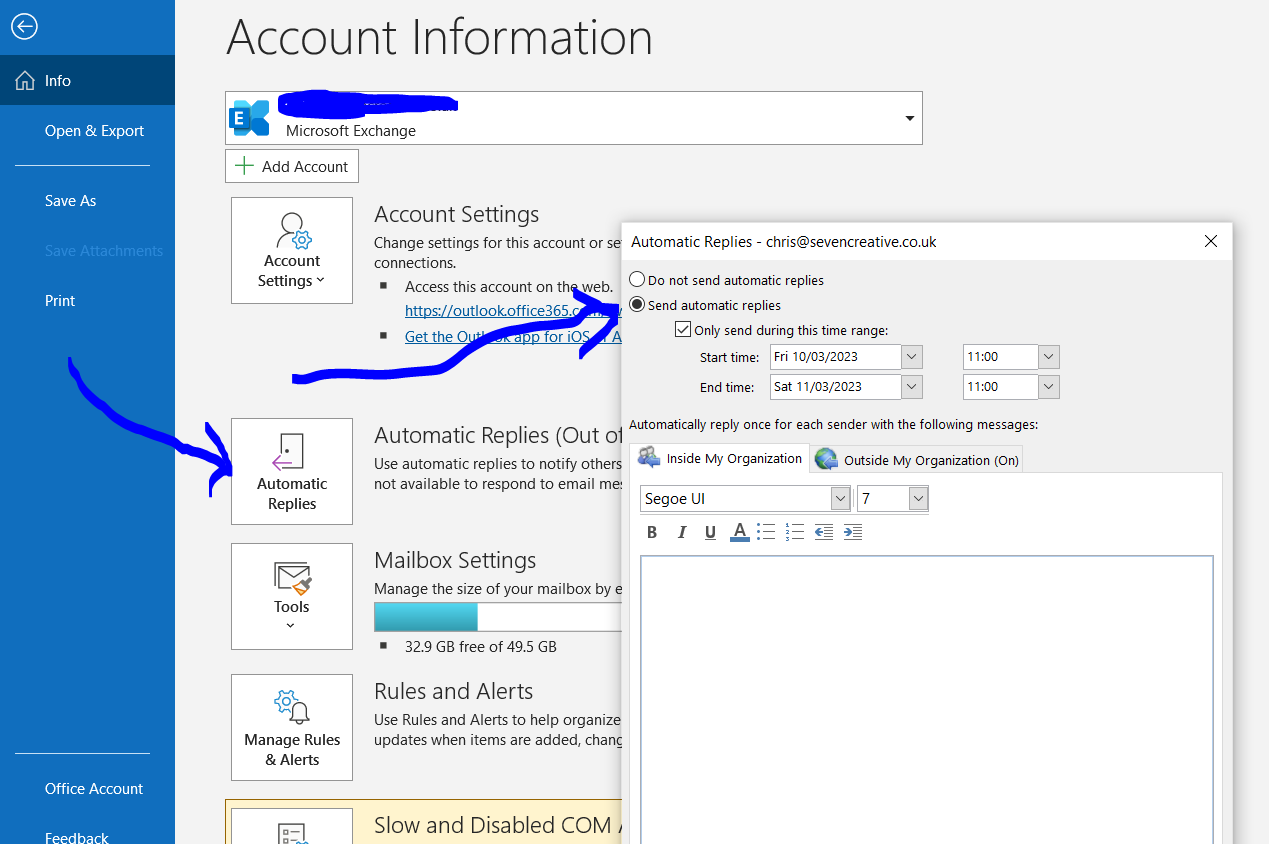Click the Add Account button
Screen dimensions: 1269x844
click(292, 166)
